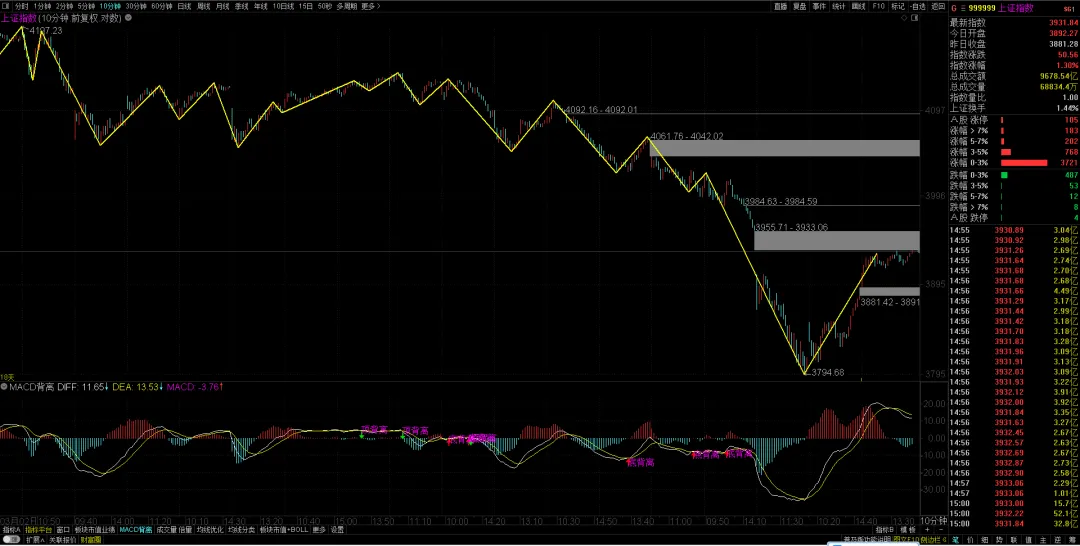This screenshot has width=1080, height=546.
Task: Select the 10日线 period
Action: point(282,6)
